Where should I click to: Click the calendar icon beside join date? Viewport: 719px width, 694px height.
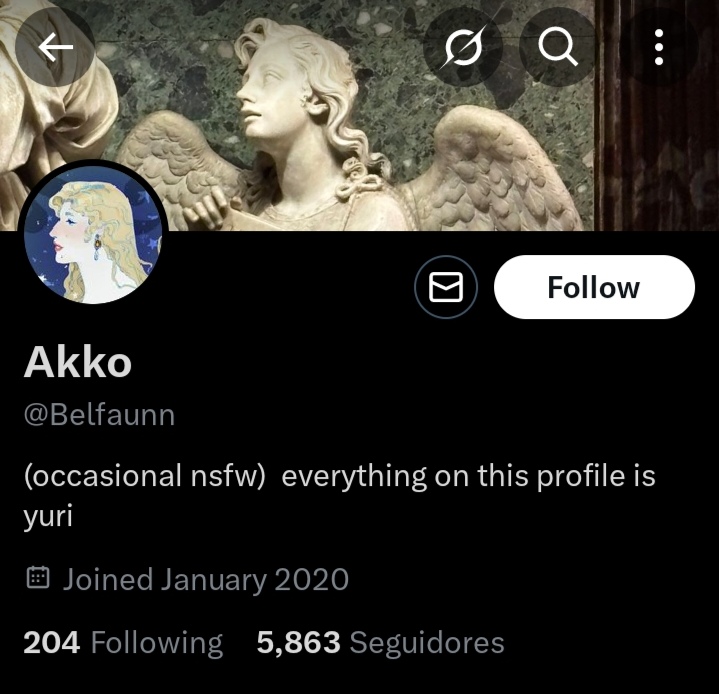[x=38, y=578]
